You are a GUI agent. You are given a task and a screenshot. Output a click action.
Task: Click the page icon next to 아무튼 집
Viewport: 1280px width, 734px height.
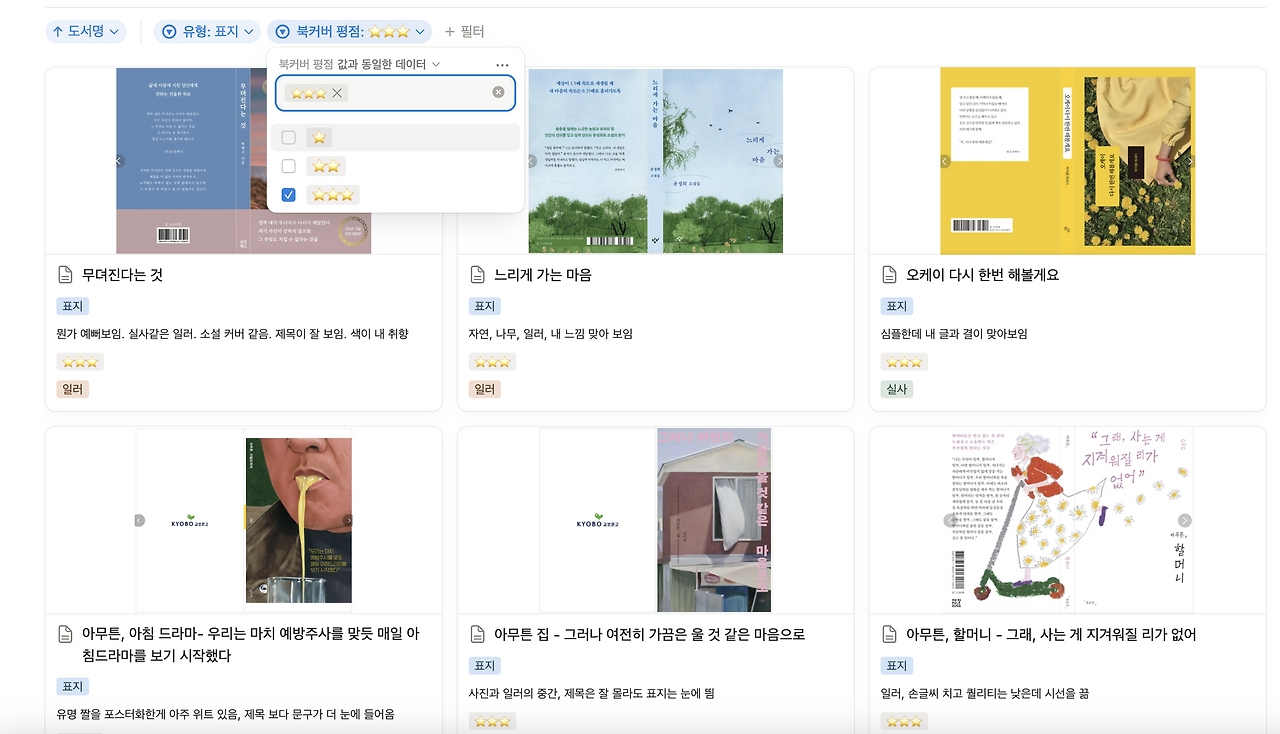coord(477,634)
